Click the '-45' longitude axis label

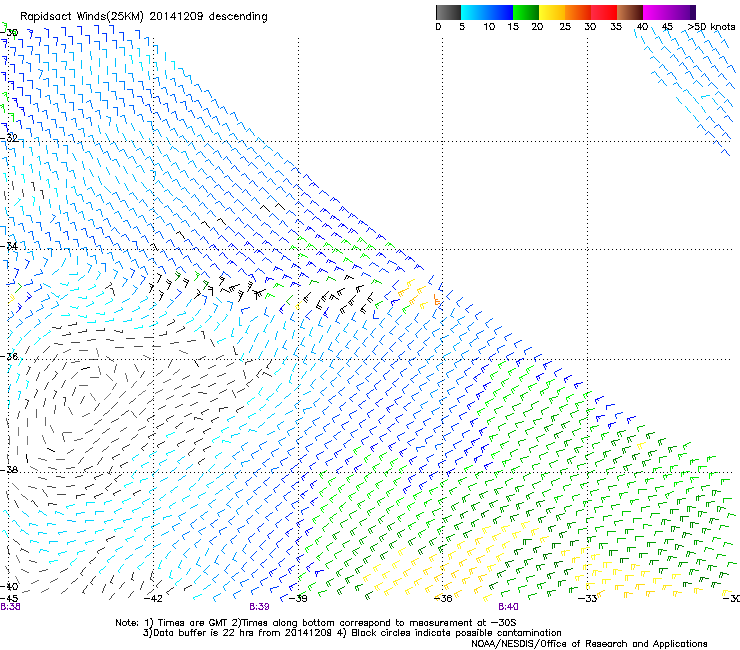[x=9, y=599]
